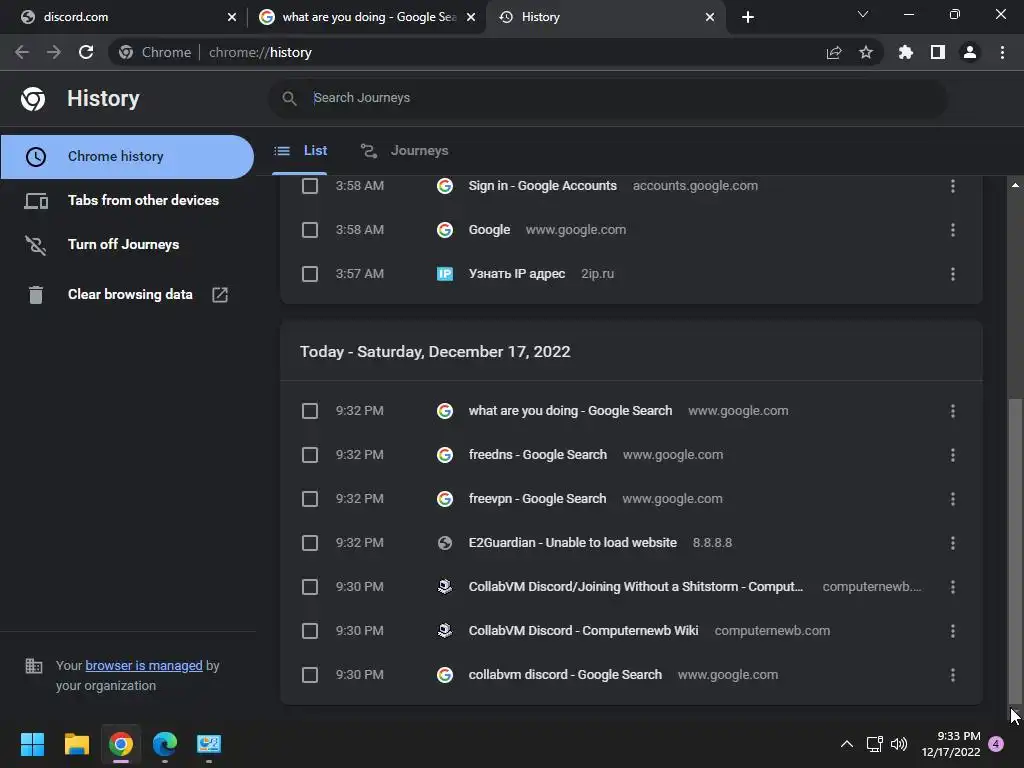This screenshot has width=1024, height=768.
Task: Open the E2Guardian - Unable to load website entry
Action: click(x=572, y=543)
